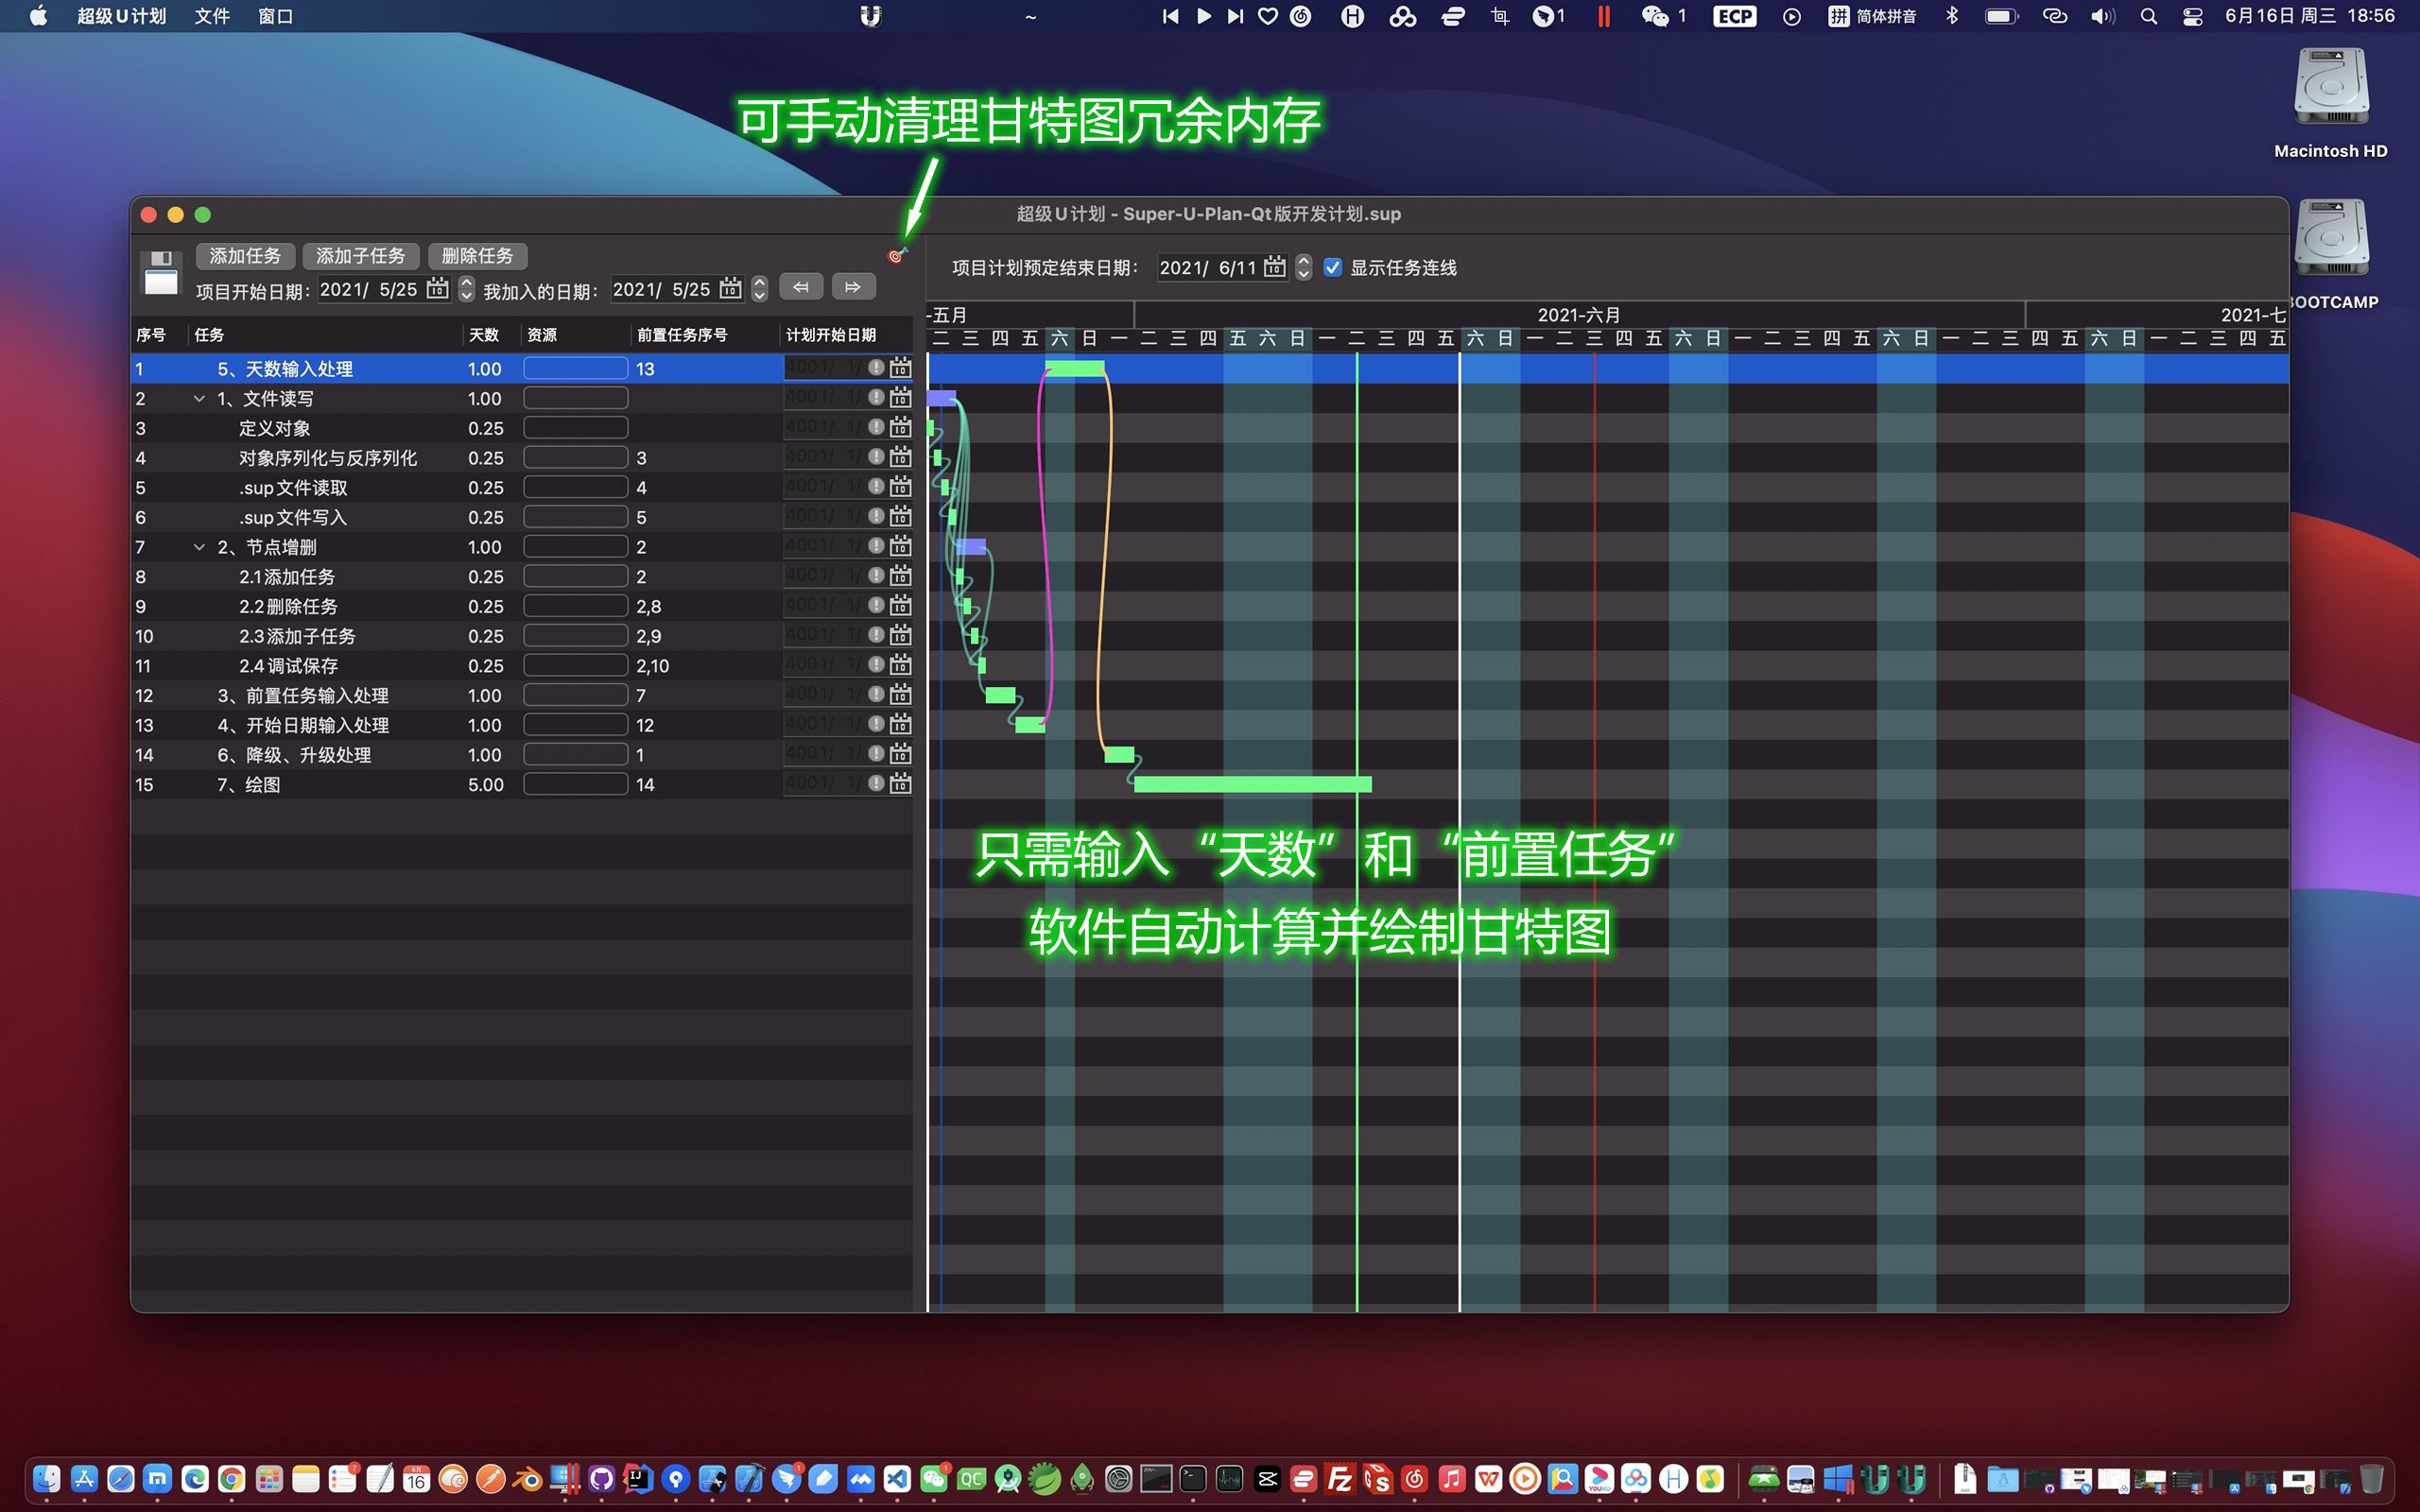Collapse the 1、文件读写 task group

coord(199,398)
